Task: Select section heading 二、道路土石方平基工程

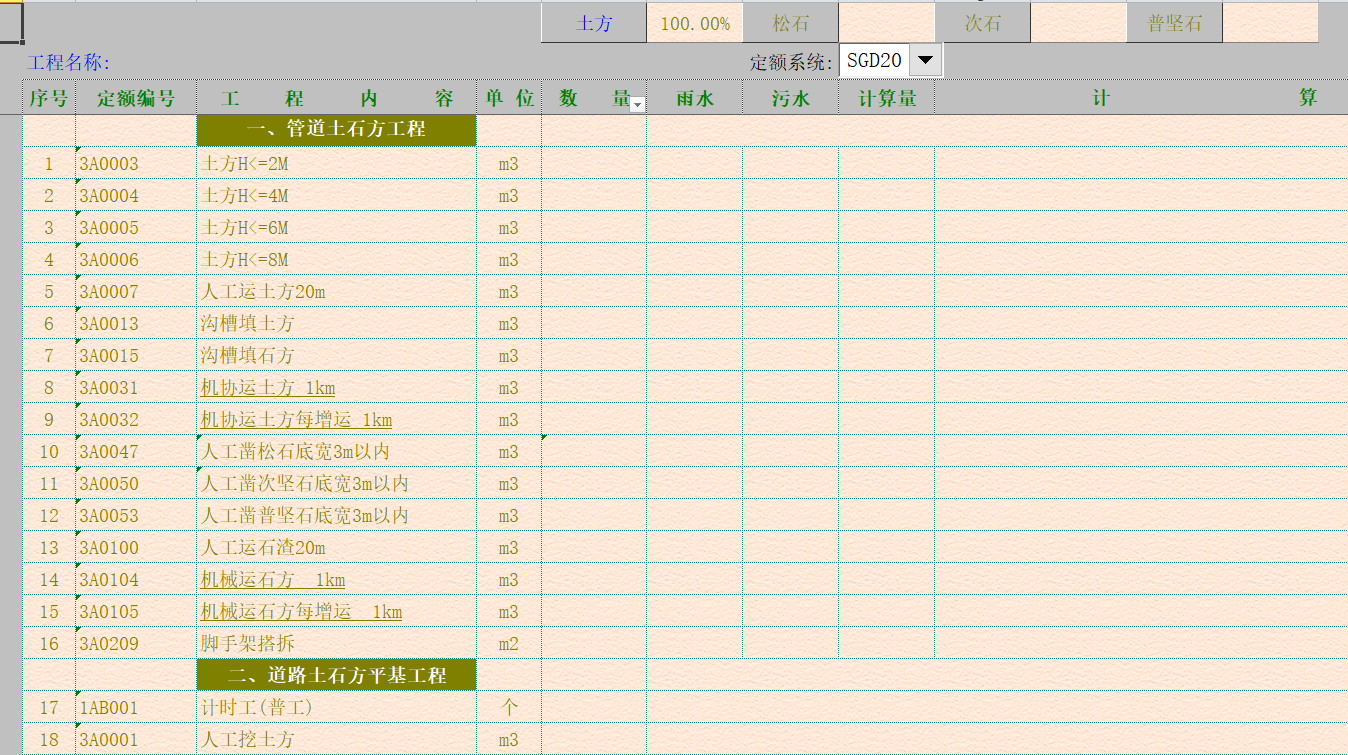Action: click(337, 675)
